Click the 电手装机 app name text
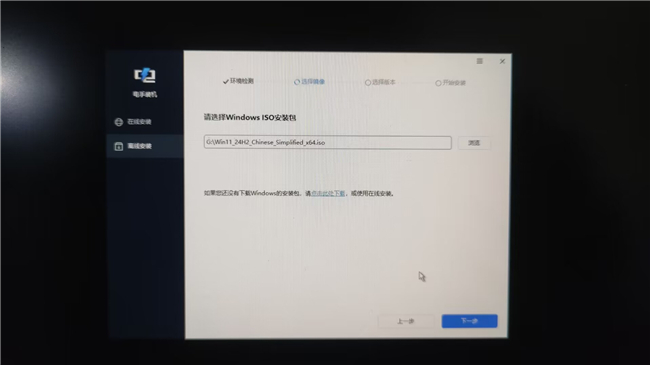Screen dimensions: 650x365 point(145,95)
